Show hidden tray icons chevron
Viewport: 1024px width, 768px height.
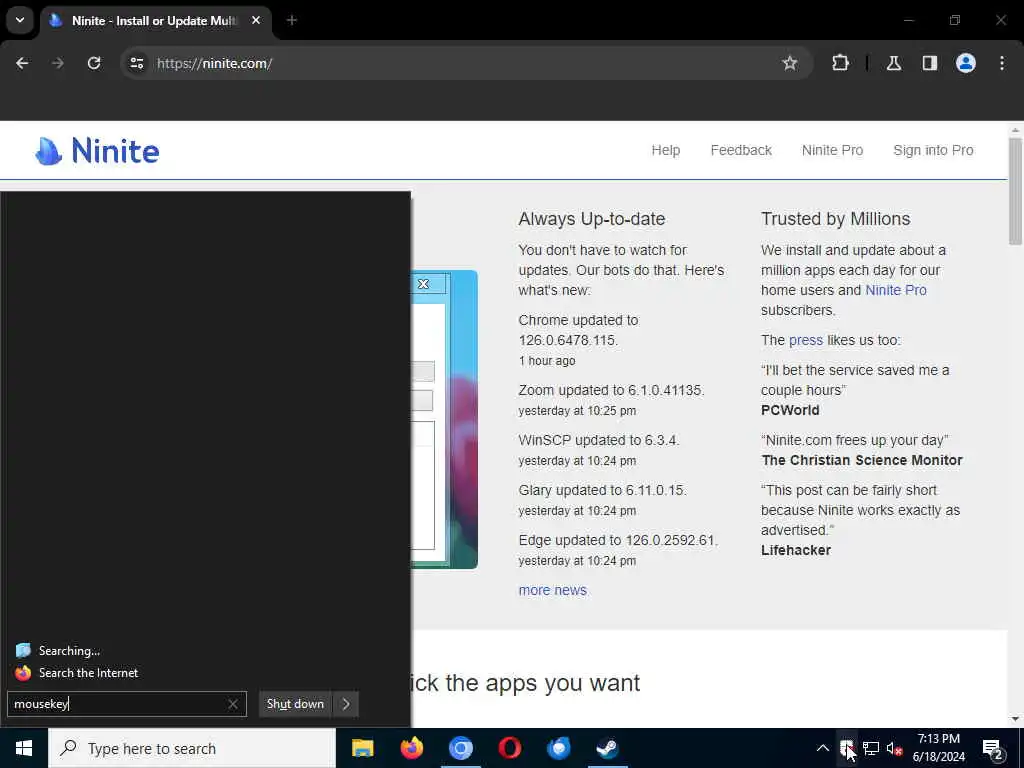[x=823, y=748]
